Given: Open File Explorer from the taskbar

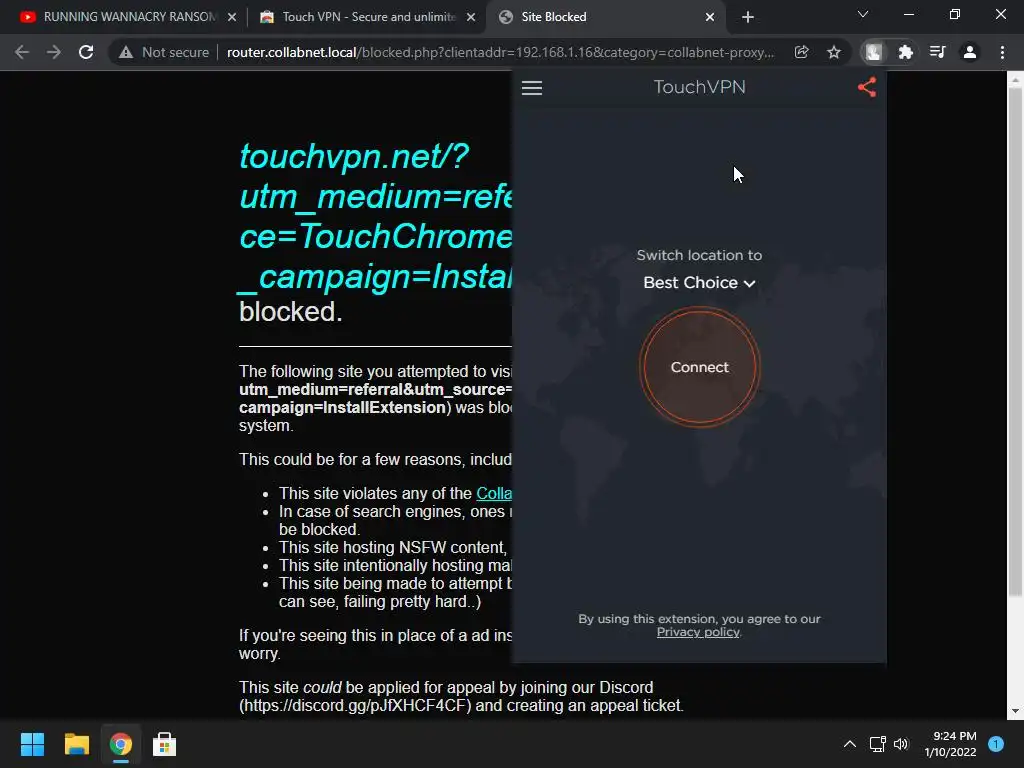Looking at the screenshot, I should (x=76, y=744).
